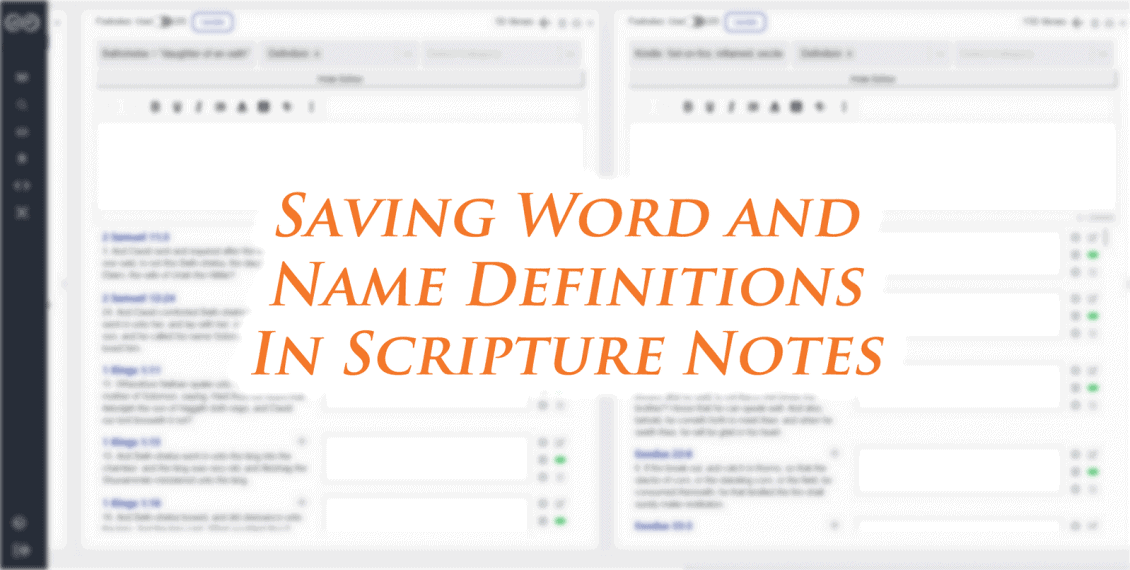
Task: Toggle bold in the Bathsheba panel editor
Action: (x=155, y=107)
